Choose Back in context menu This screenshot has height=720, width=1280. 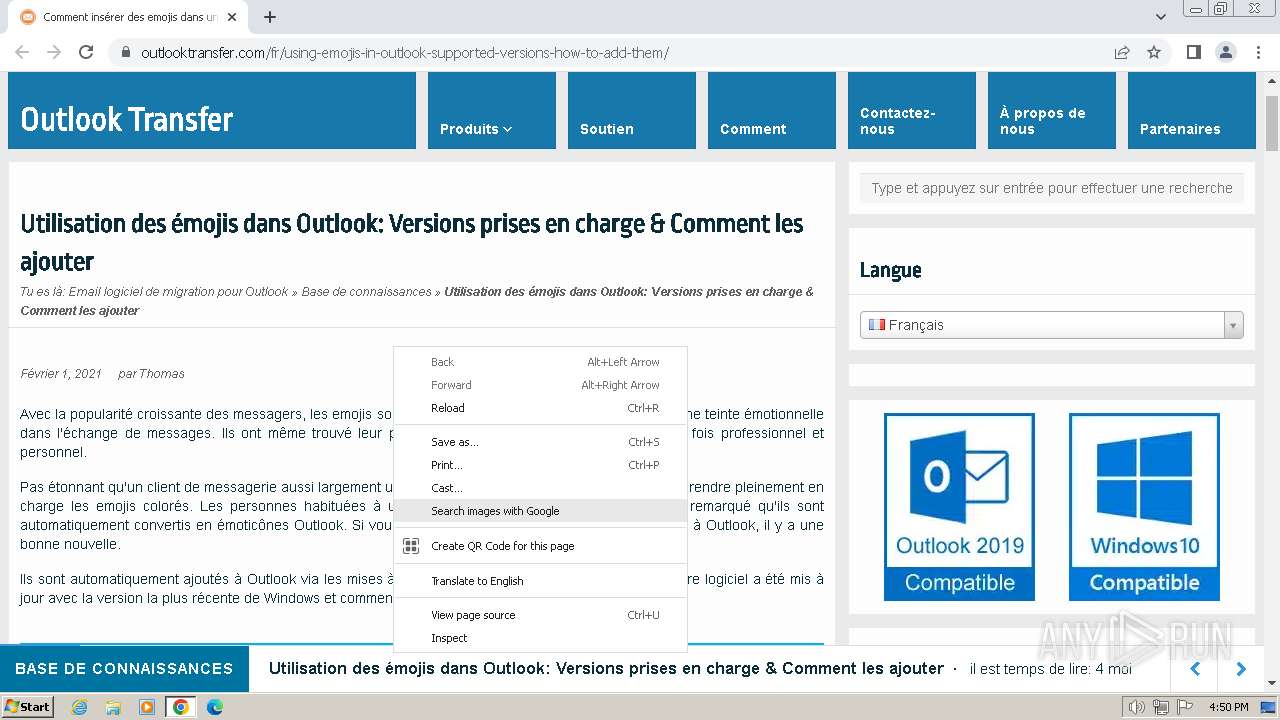540,362
